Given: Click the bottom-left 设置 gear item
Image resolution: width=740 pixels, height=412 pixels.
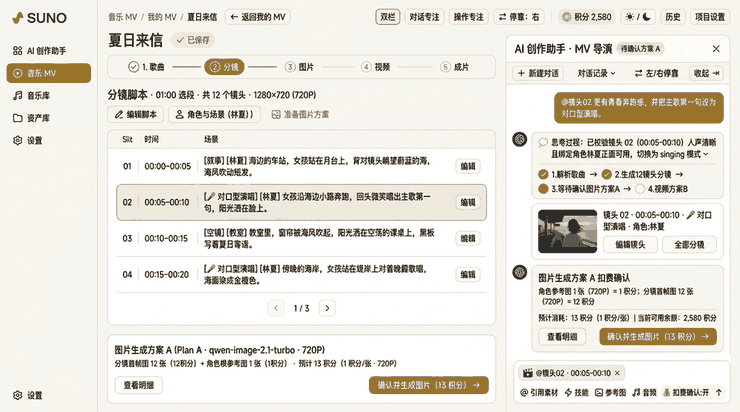Looking at the screenshot, I should coord(28,395).
